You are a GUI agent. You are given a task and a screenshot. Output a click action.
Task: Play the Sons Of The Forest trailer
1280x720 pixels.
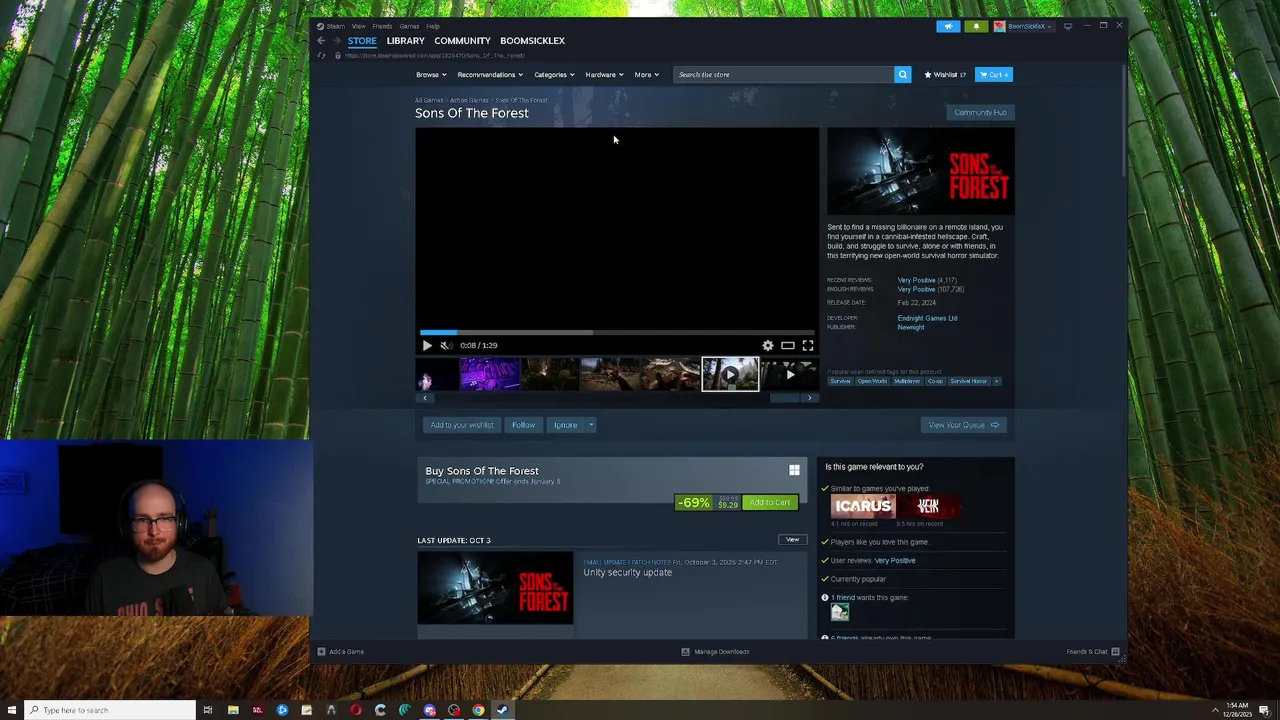[x=427, y=345]
